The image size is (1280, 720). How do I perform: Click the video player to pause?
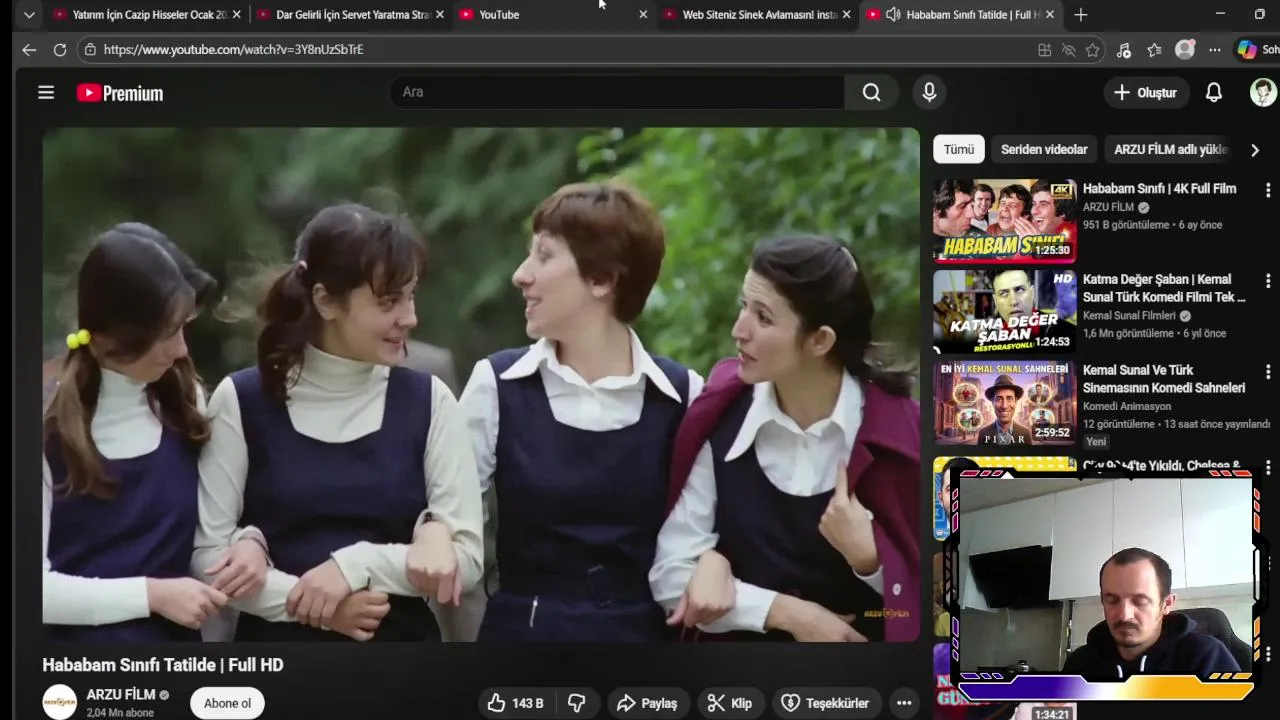click(x=480, y=385)
